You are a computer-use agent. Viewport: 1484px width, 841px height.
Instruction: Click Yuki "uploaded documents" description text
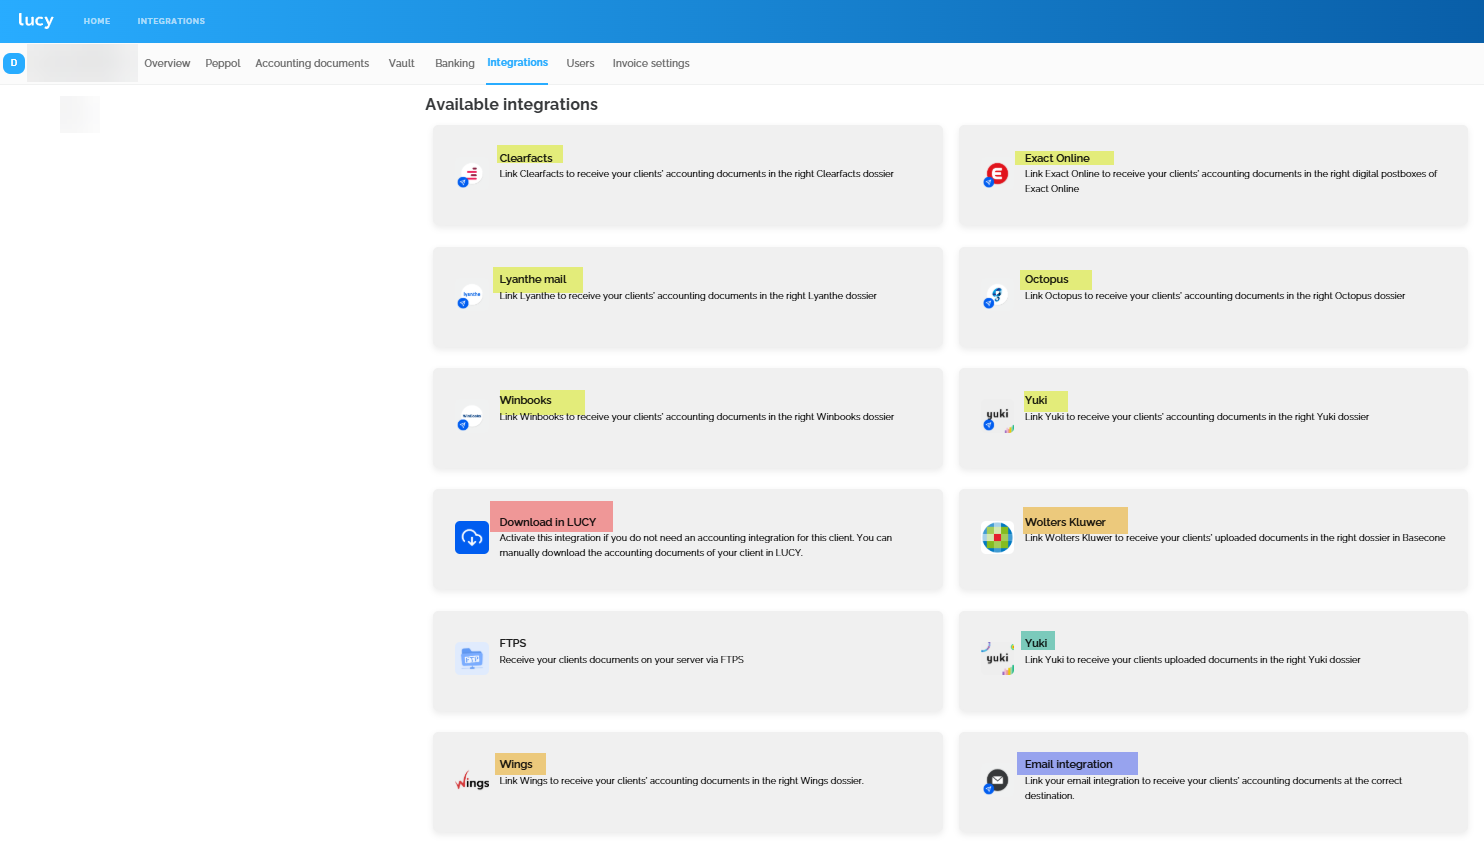click(x=1193, y=660)
